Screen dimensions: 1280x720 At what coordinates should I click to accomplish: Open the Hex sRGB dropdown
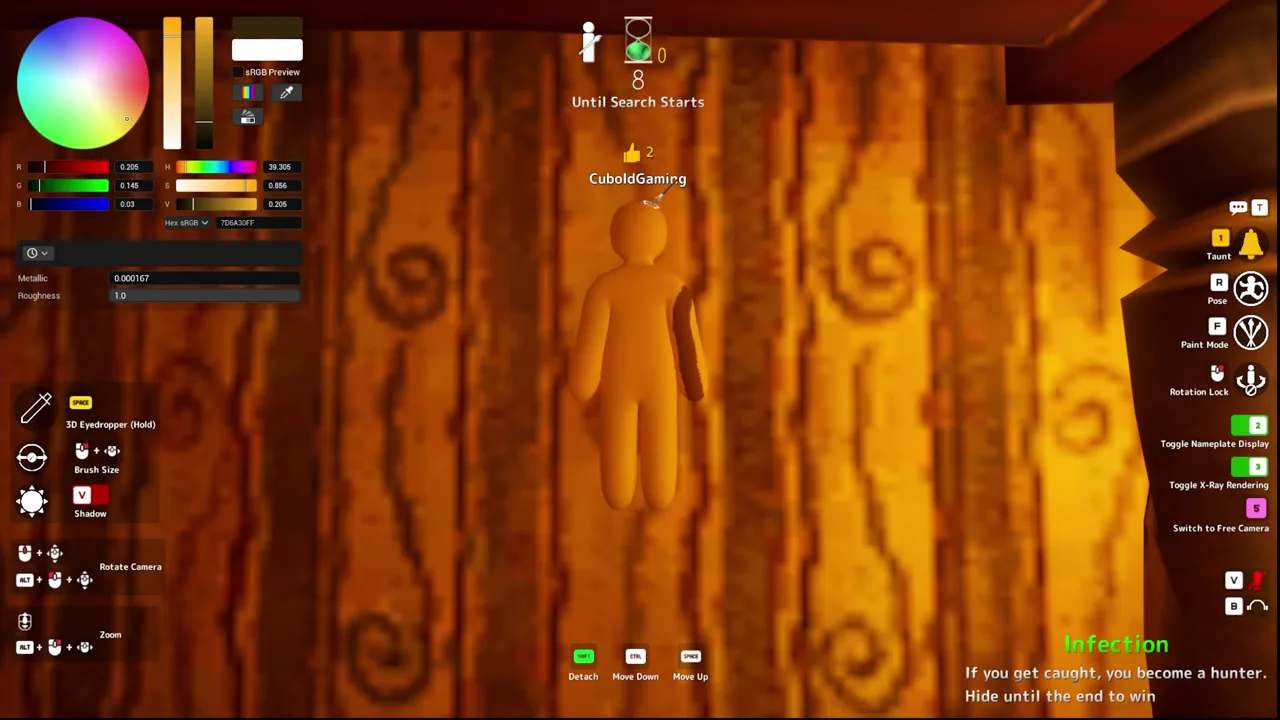click(x=187, y=223)
